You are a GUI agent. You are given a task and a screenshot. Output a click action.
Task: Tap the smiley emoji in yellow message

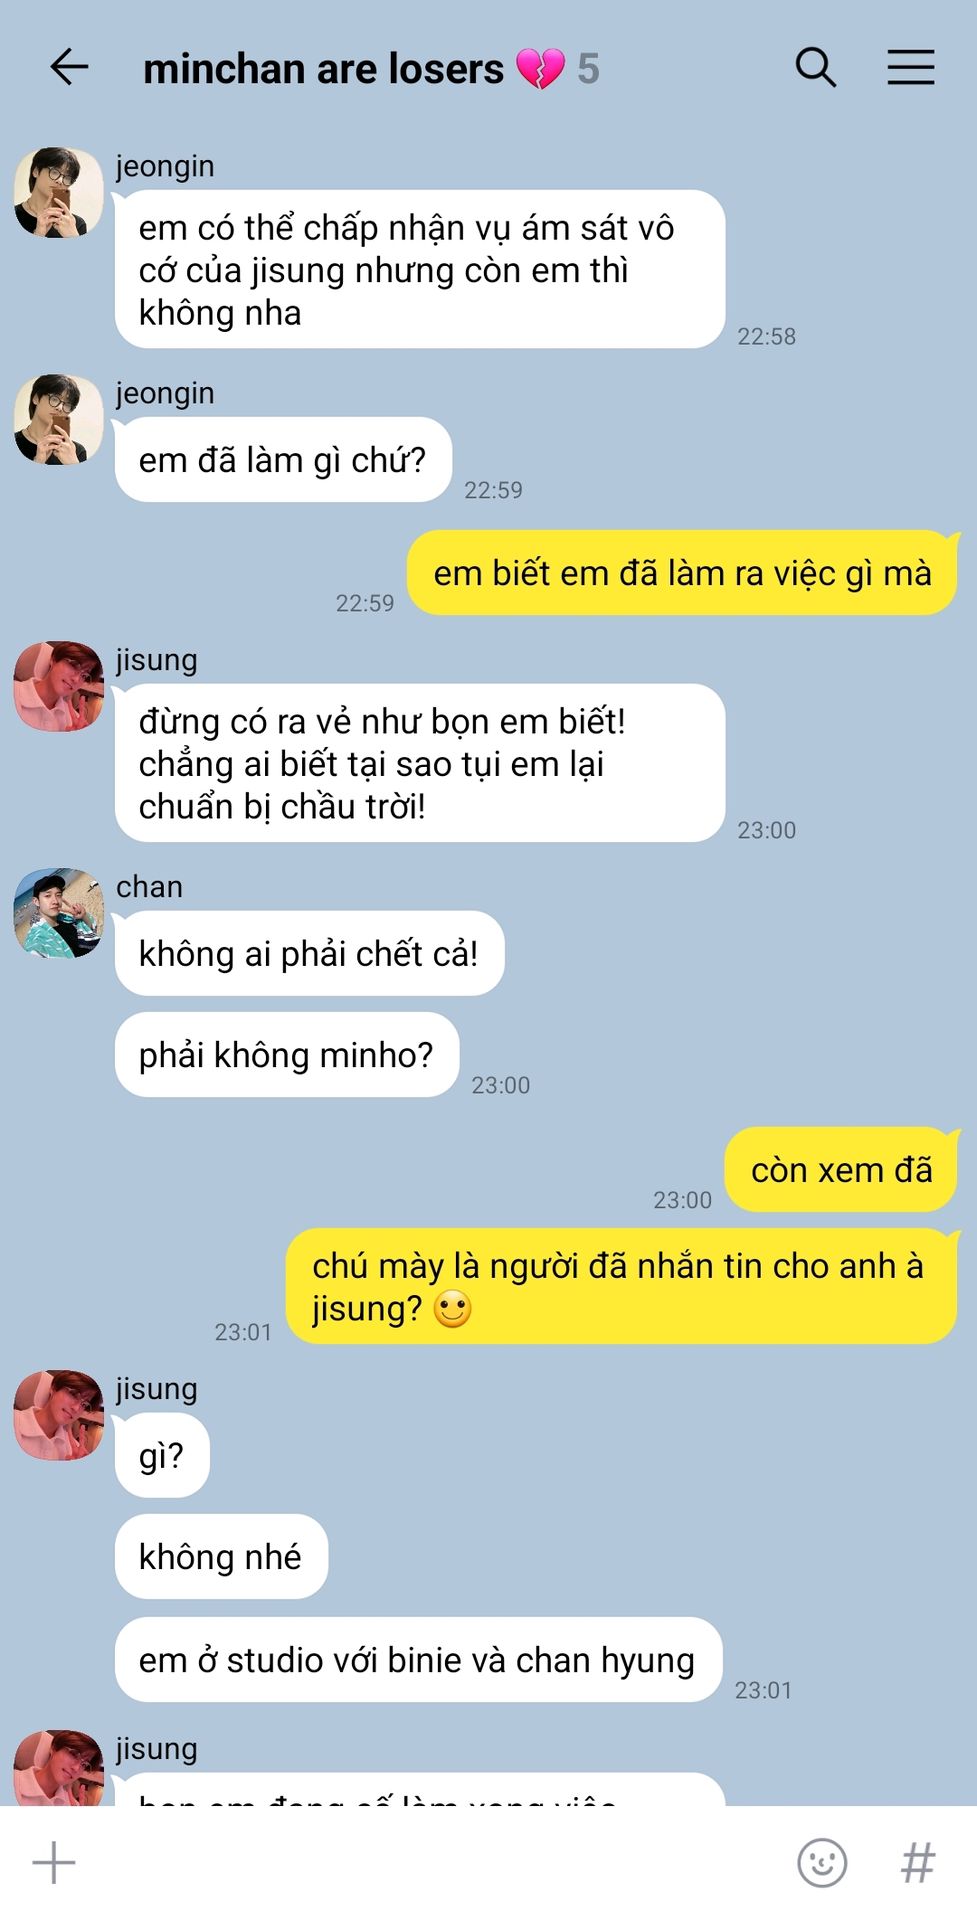[x=452, y=1309]
